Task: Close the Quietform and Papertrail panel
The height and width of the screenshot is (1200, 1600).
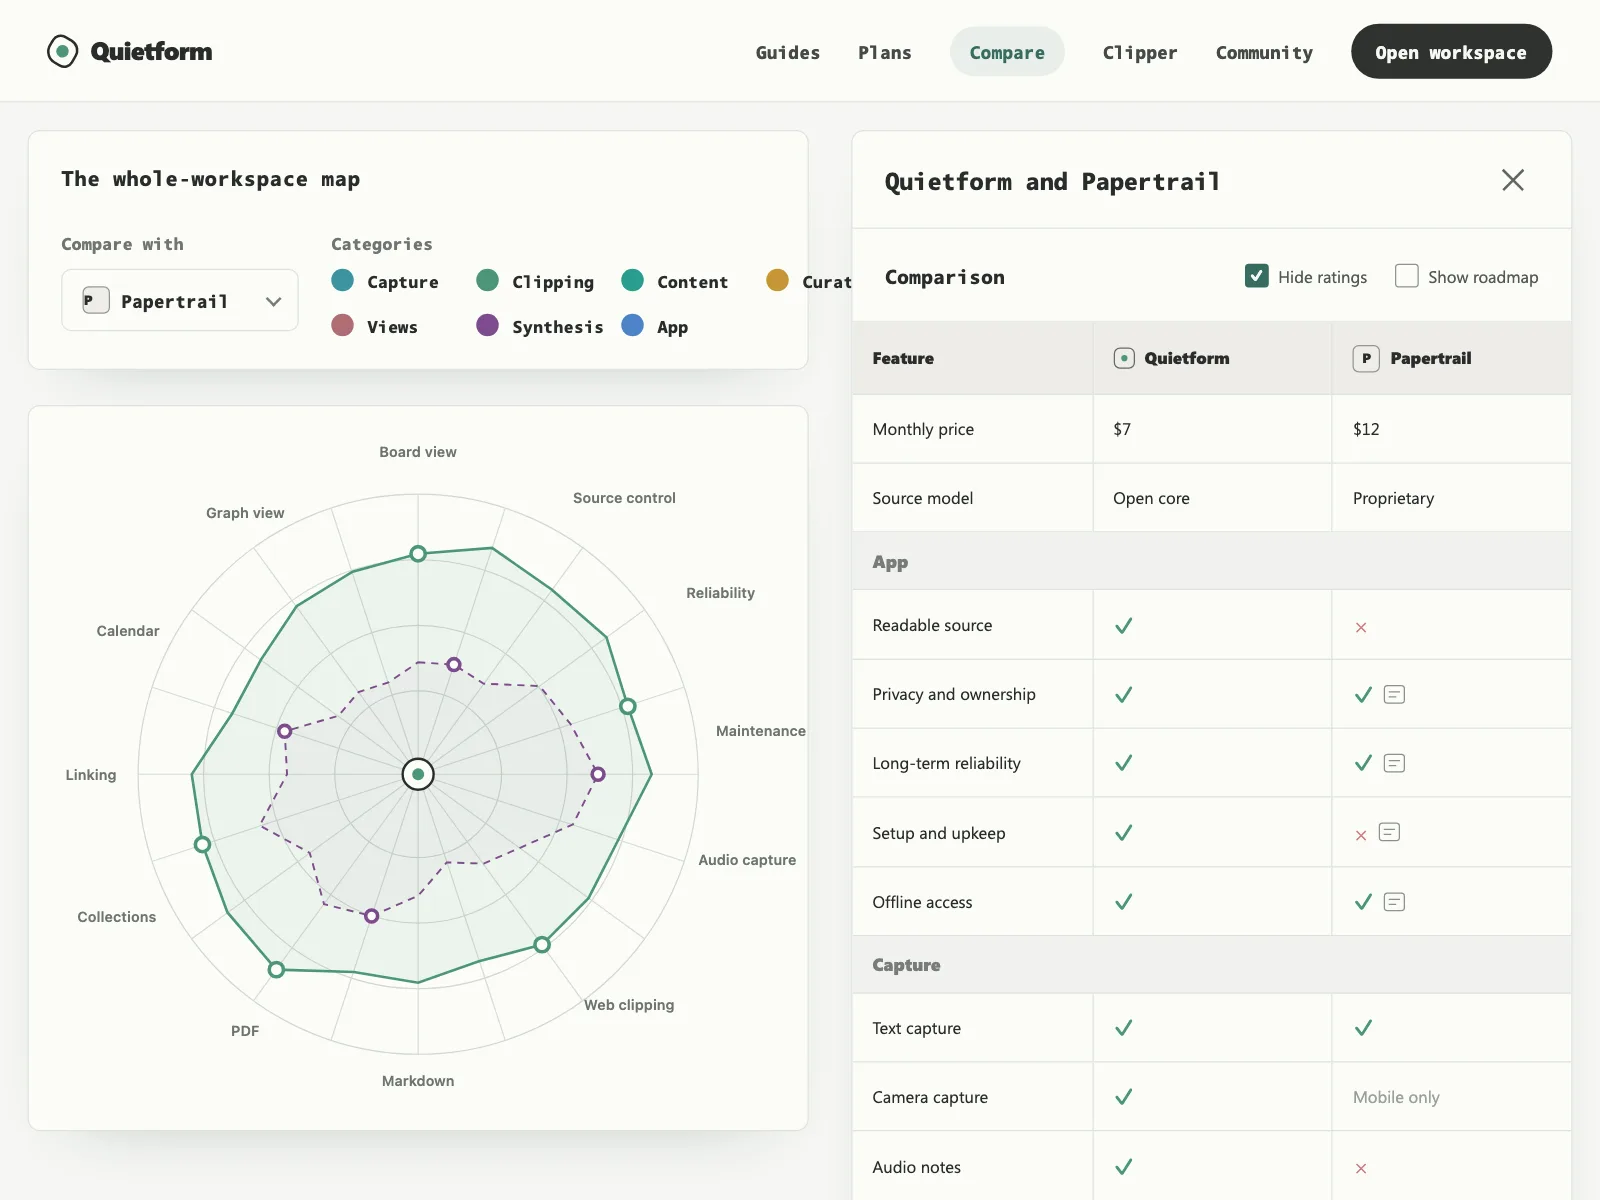Action: [1513, 180]
